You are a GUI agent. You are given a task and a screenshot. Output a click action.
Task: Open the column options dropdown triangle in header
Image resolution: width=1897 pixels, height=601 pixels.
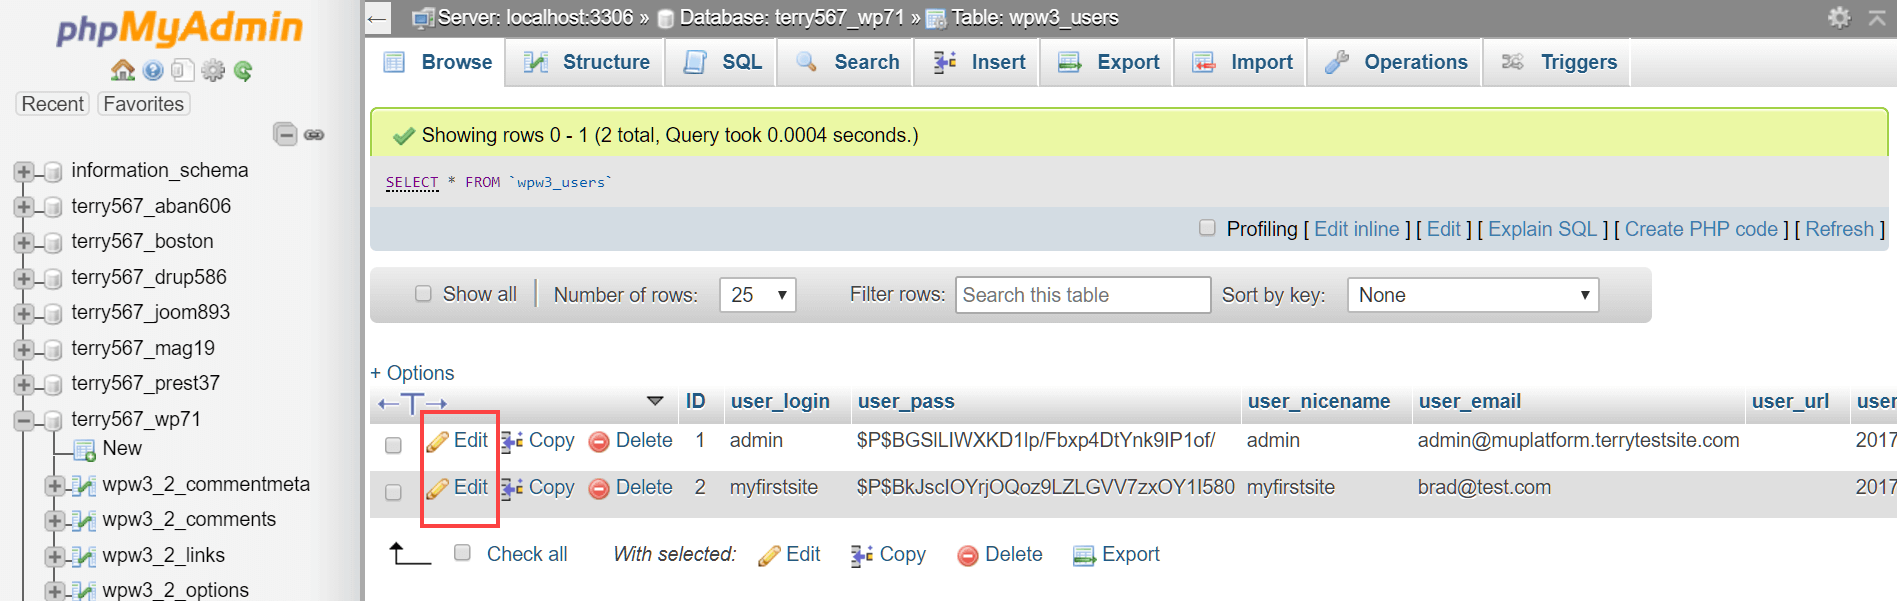click(655, 401)
